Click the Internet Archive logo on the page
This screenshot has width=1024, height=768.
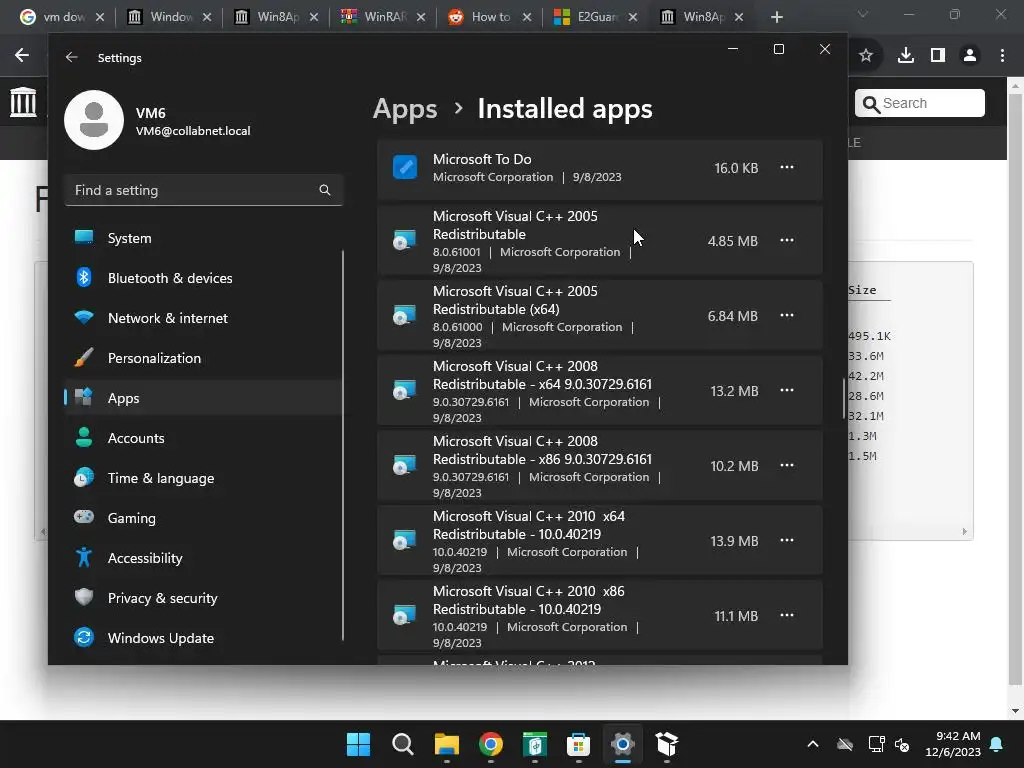coord(24,102)
